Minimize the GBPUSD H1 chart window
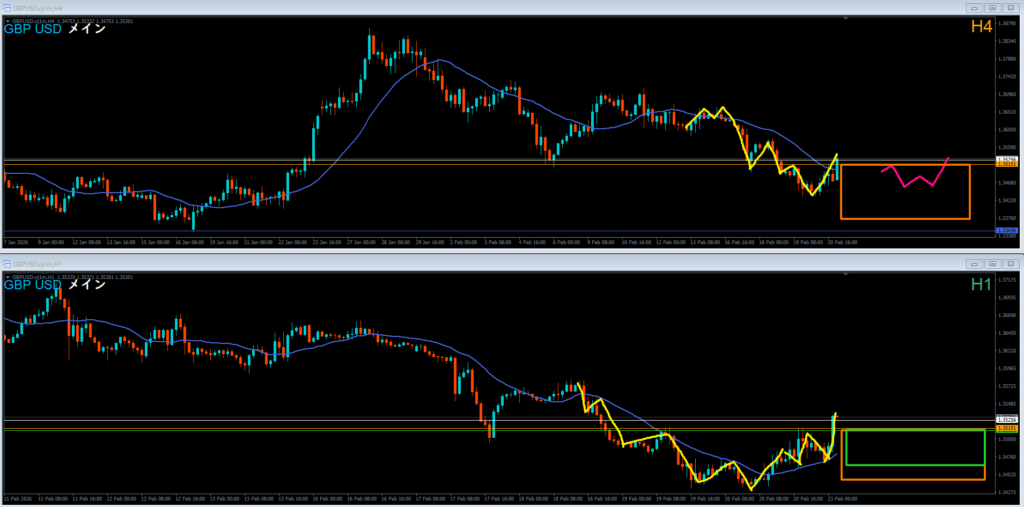 click(x=975, y=264)
